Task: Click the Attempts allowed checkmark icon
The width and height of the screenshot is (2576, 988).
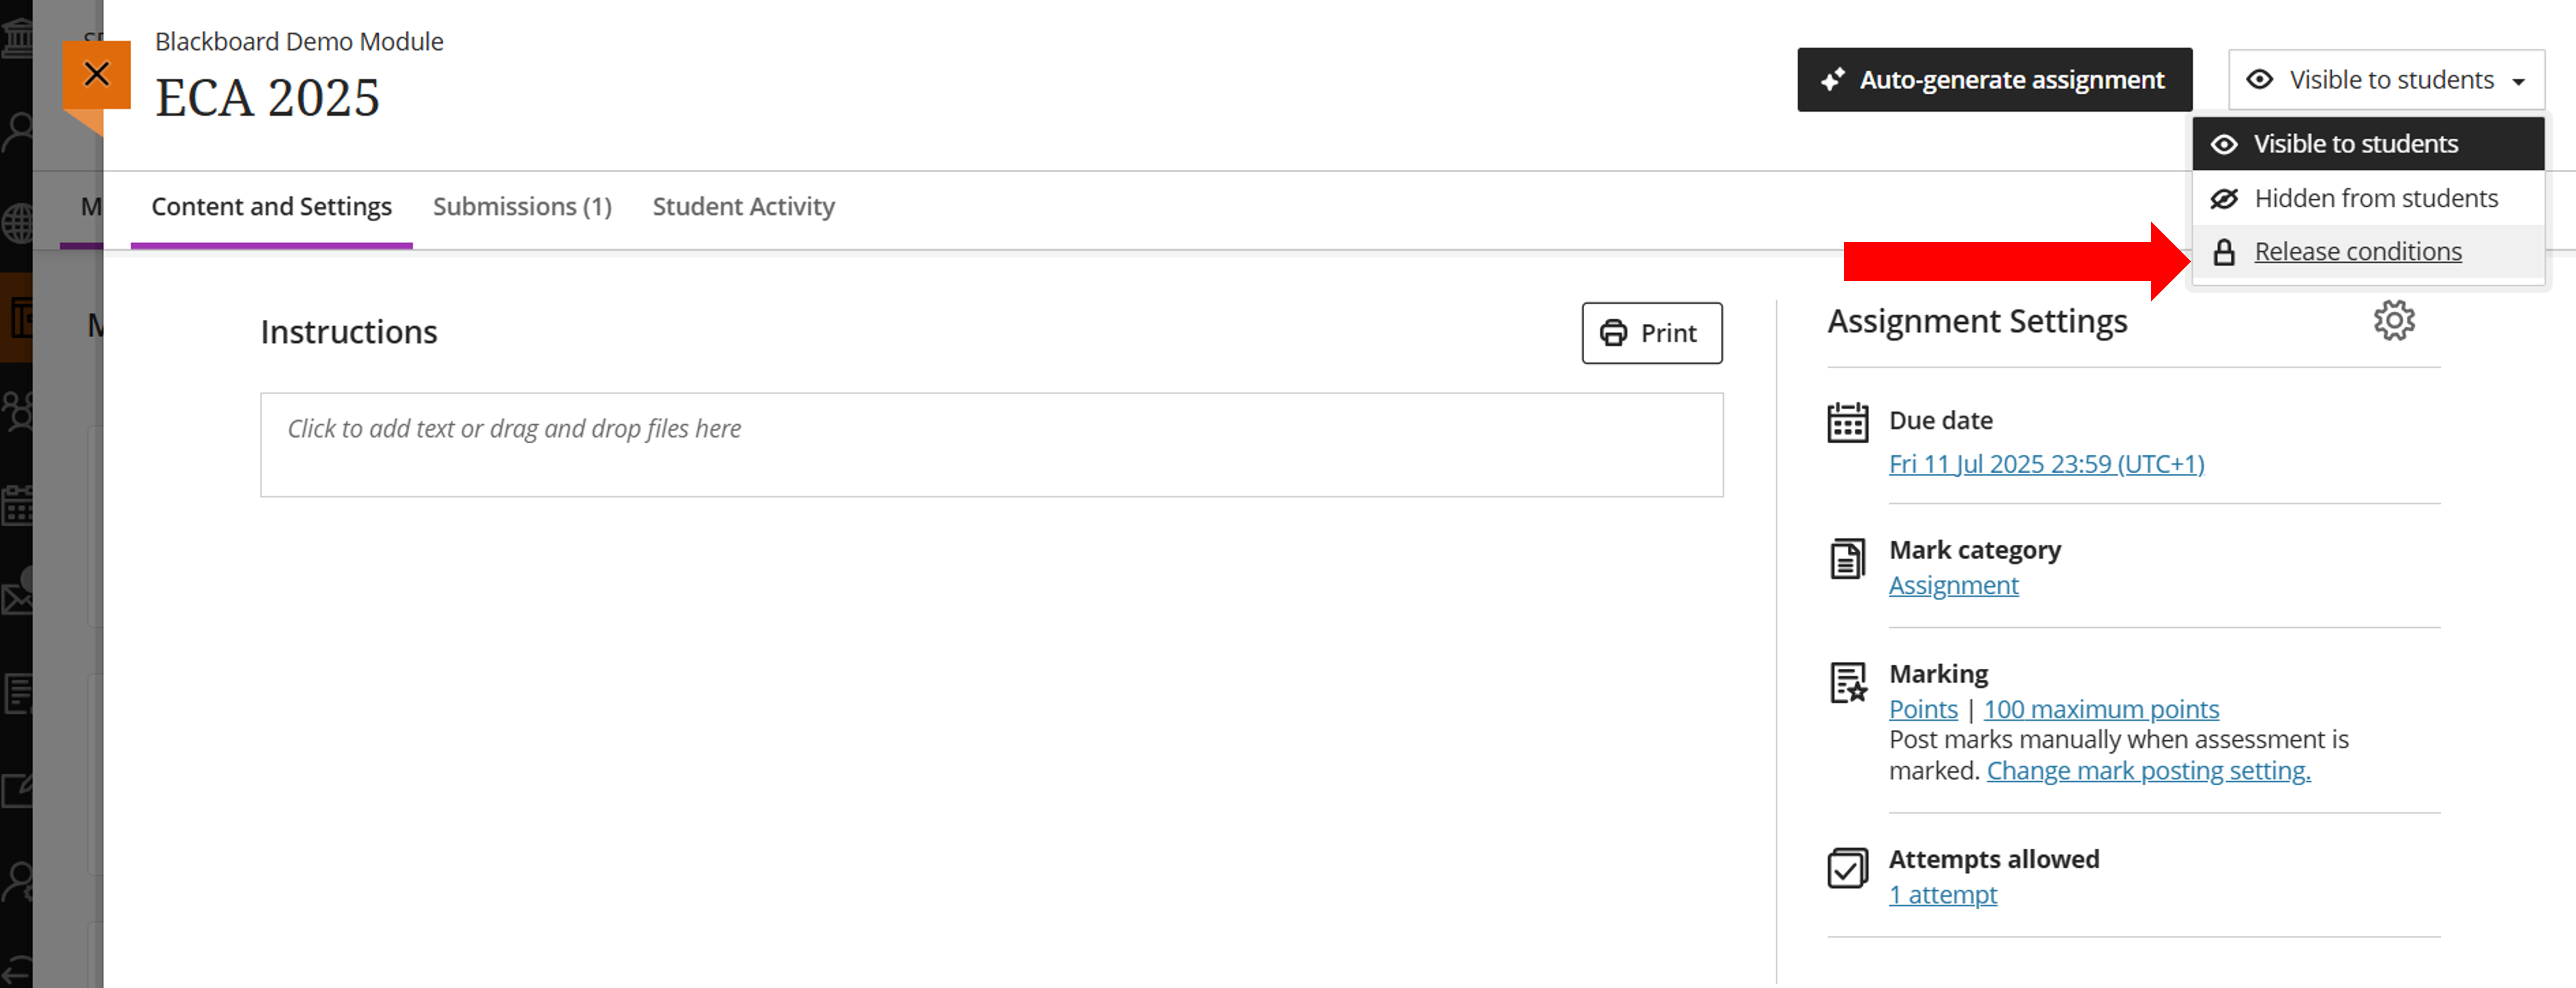Action: tap(1847, 868)
